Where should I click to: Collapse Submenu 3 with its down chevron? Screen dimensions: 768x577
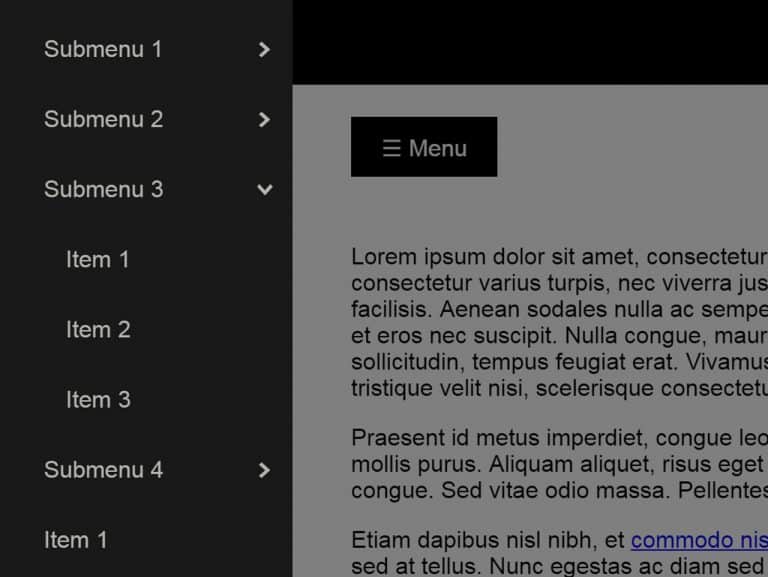click(x=264, y=189)
